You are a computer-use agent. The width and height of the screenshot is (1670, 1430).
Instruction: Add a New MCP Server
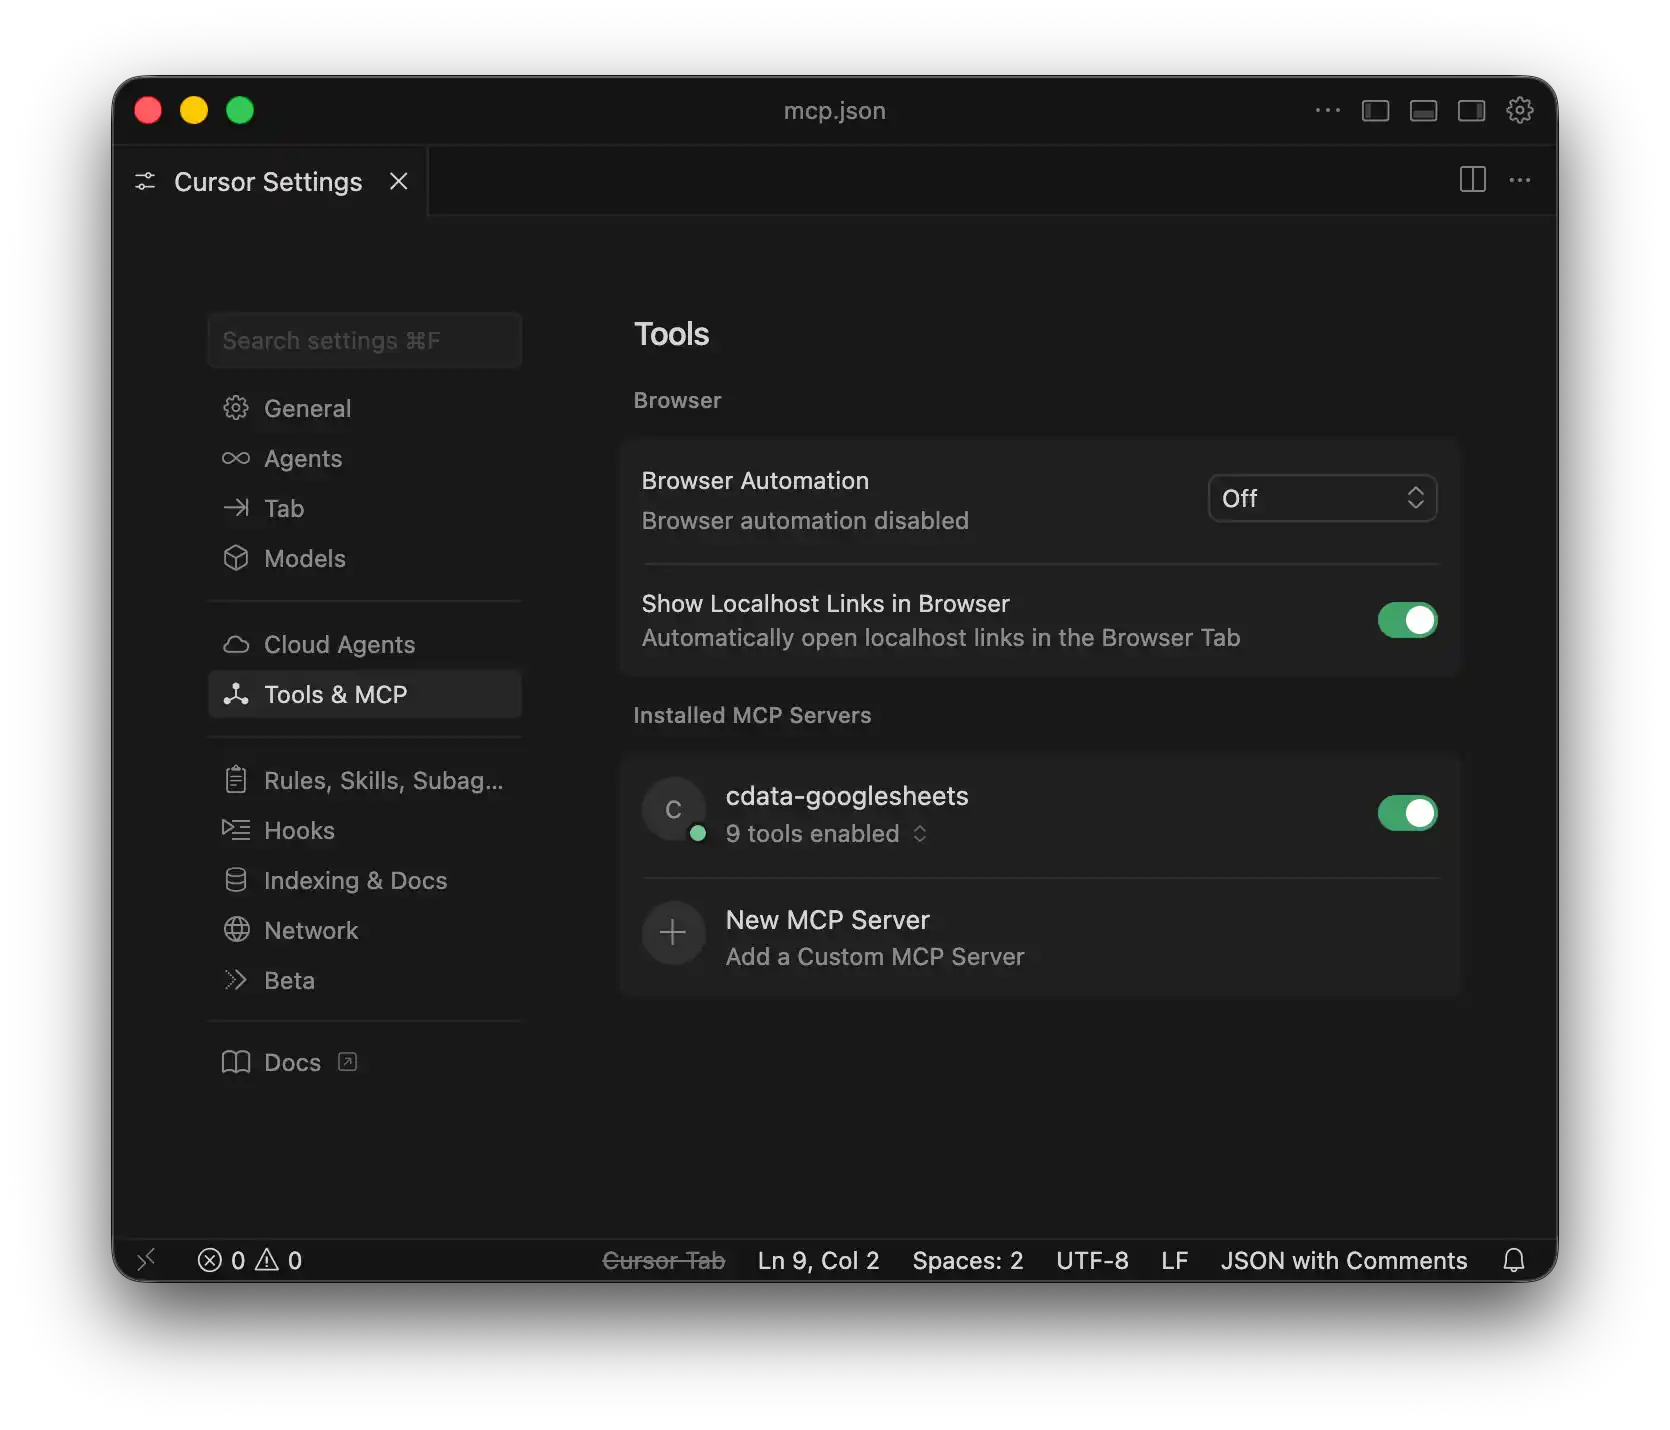[x=827, y=920]
